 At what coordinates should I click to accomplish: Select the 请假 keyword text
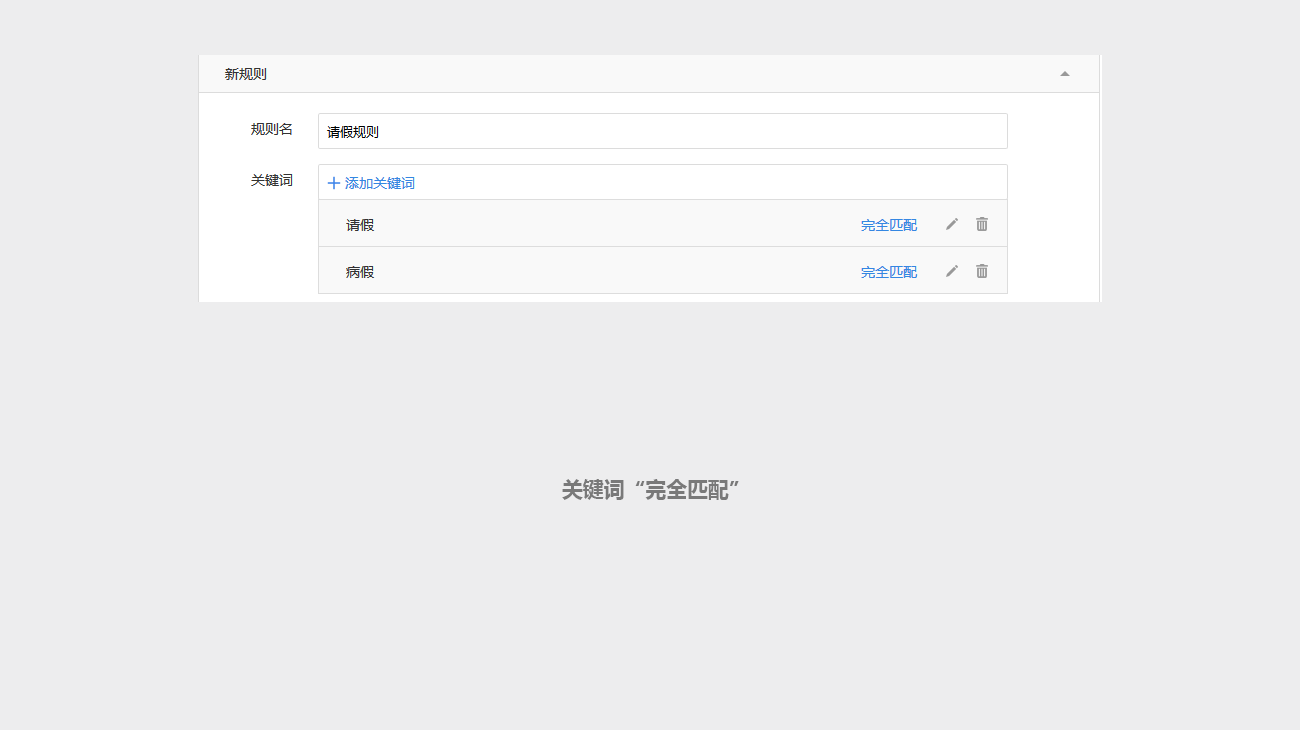pos(360,225)
